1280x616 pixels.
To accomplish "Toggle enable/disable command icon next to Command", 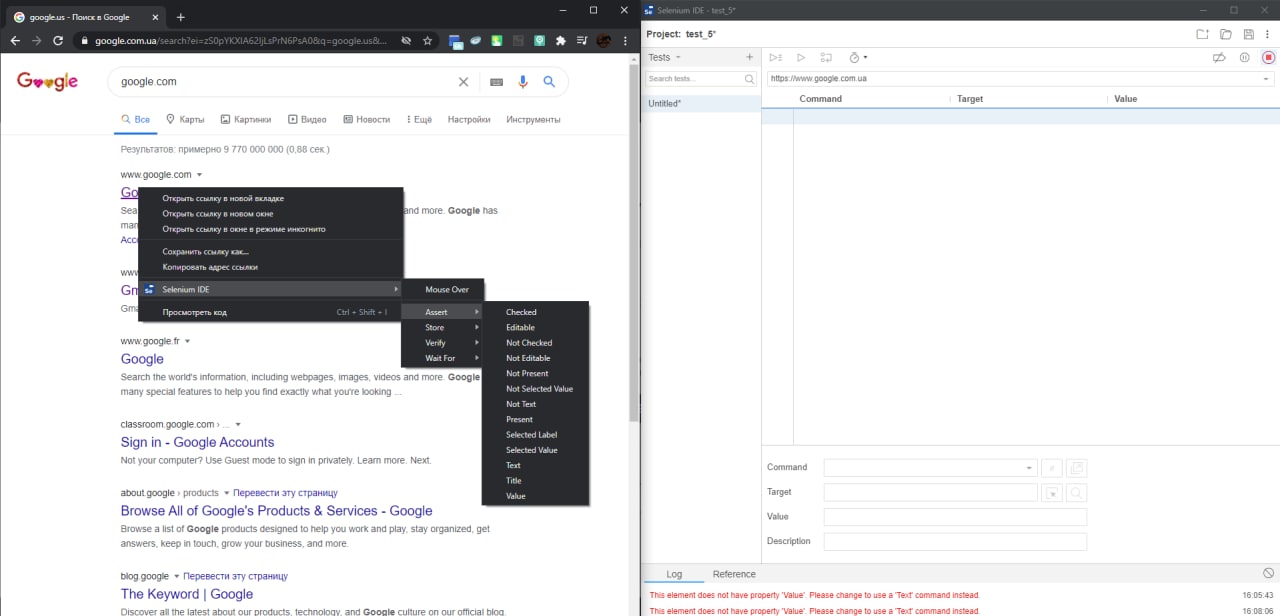I will coord(1052,468).
